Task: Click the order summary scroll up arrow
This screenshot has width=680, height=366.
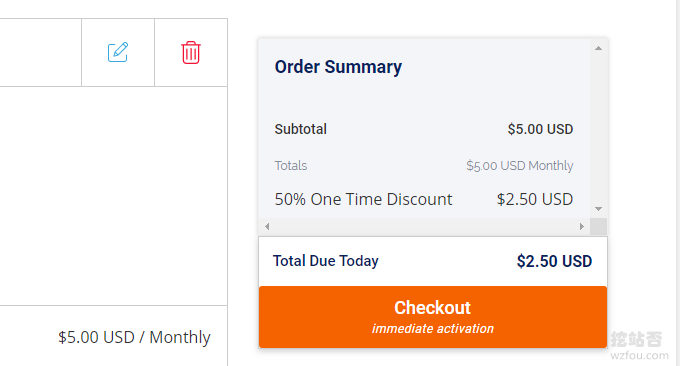Action: point(598,48)
